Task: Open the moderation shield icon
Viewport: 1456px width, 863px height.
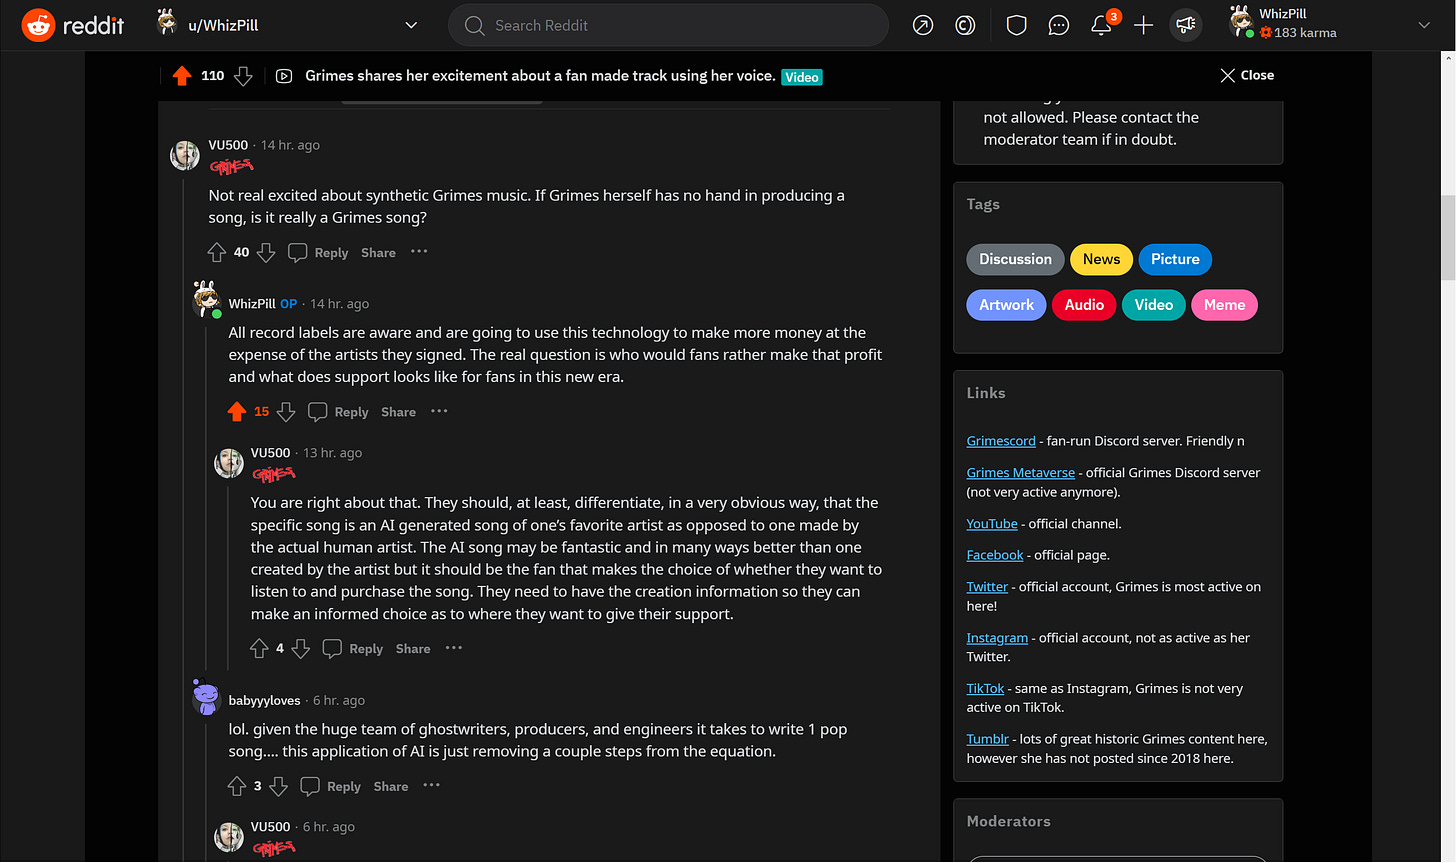Action: (1017, 25)
